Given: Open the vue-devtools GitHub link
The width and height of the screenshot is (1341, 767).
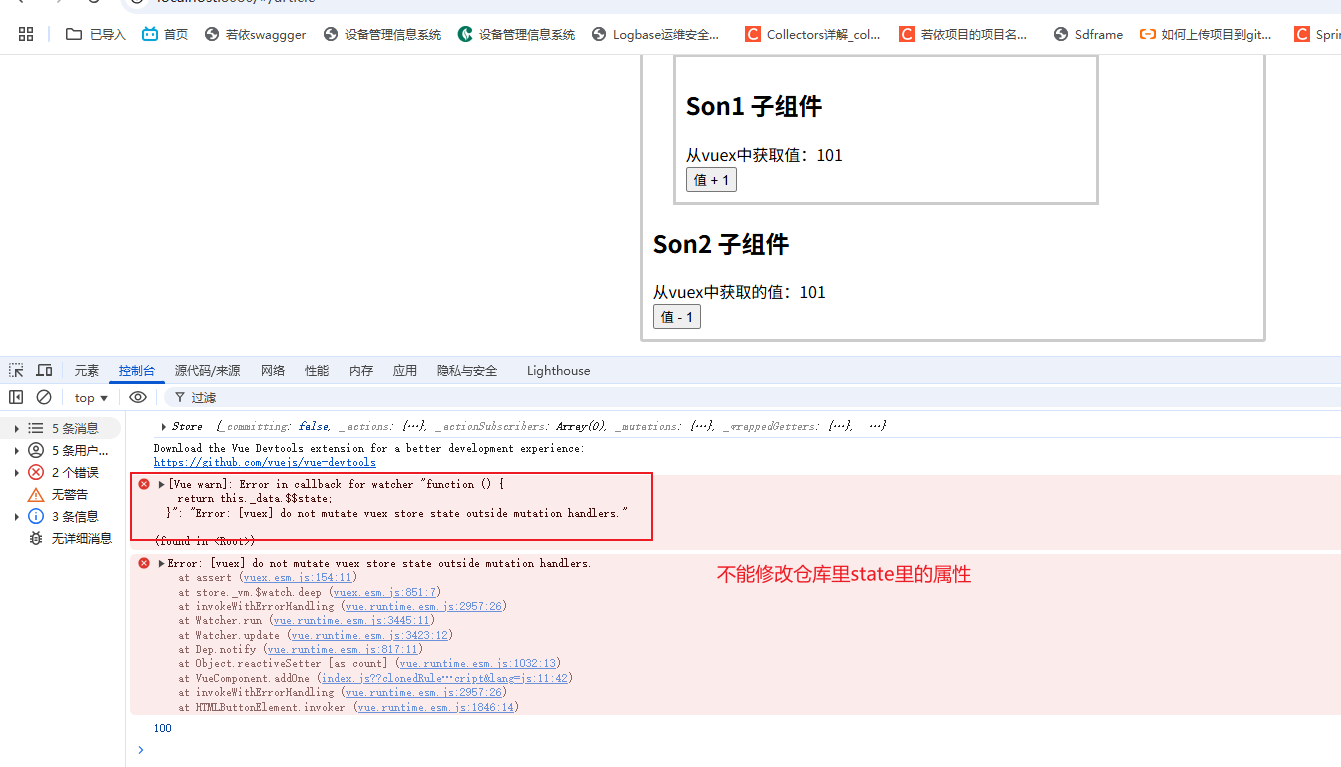Looking at the screenshot, I should point(264,462).
